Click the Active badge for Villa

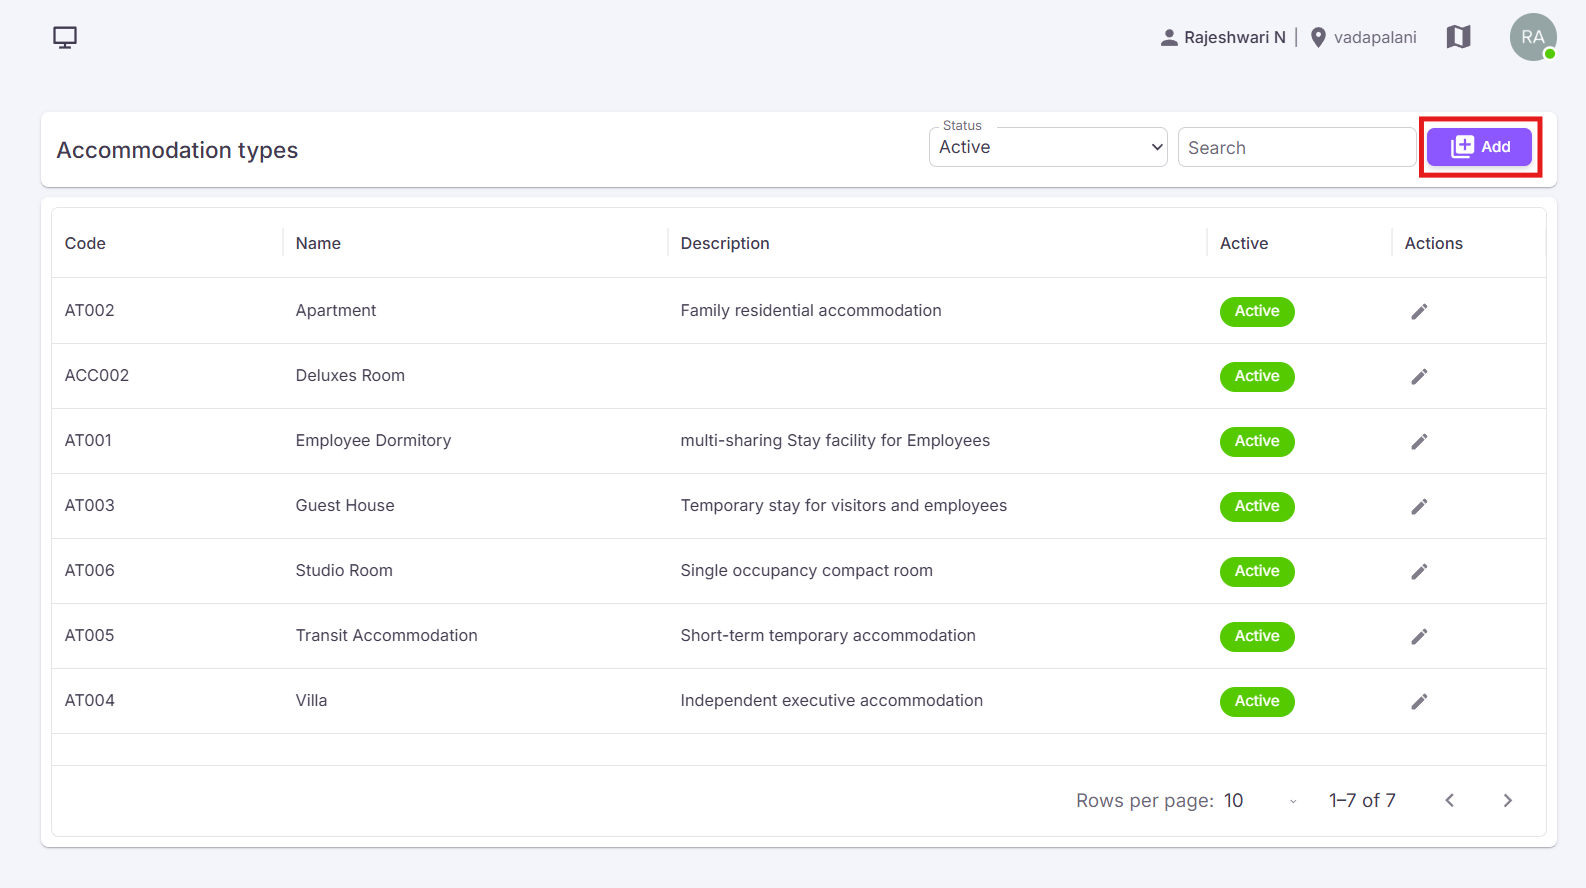click(1257, 701)
